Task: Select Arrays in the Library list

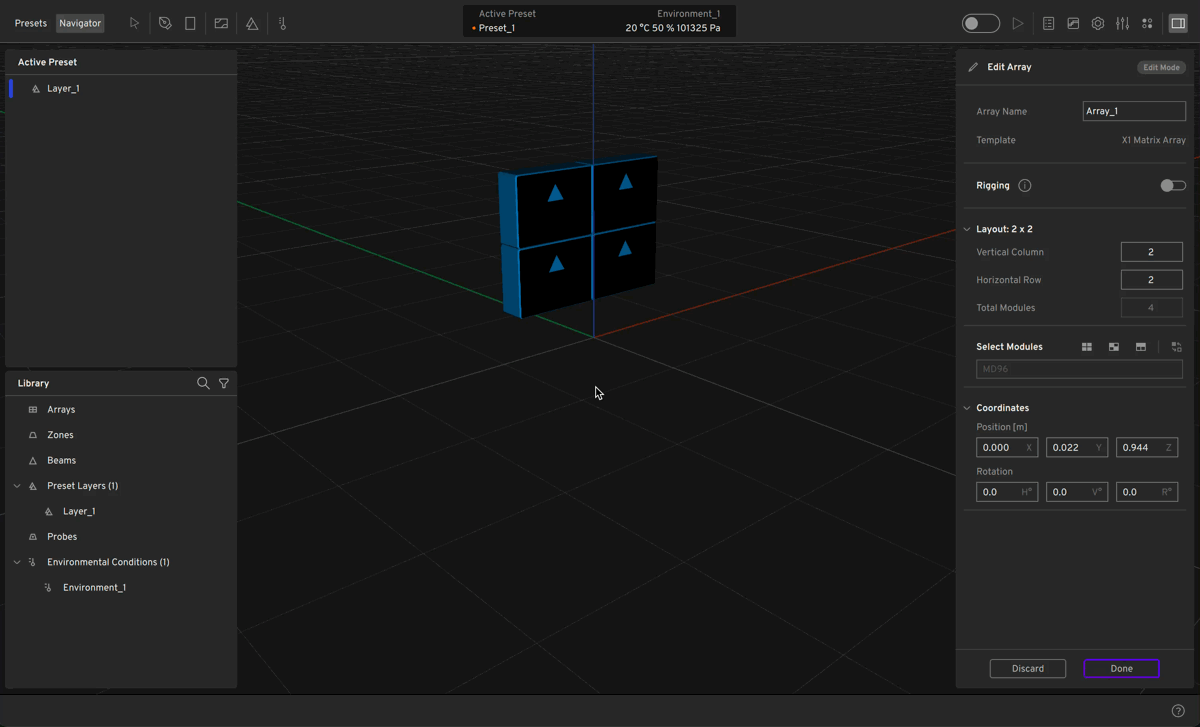Action: (x=61, y=410)
